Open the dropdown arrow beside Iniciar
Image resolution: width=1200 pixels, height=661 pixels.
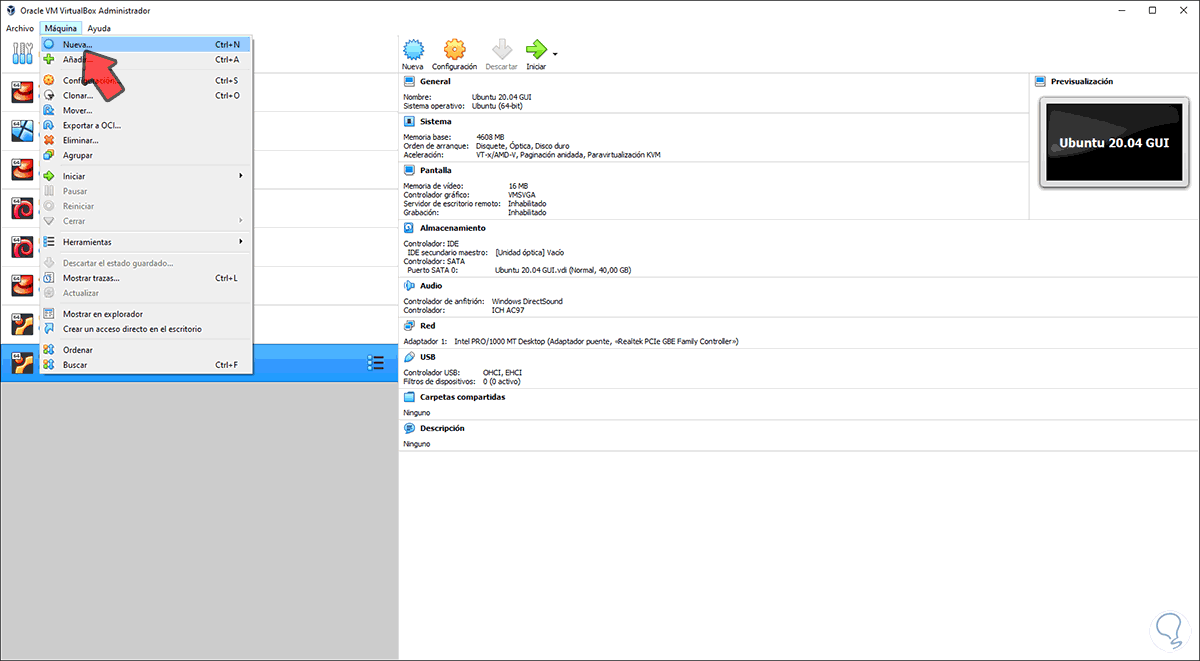click(555, 53)
